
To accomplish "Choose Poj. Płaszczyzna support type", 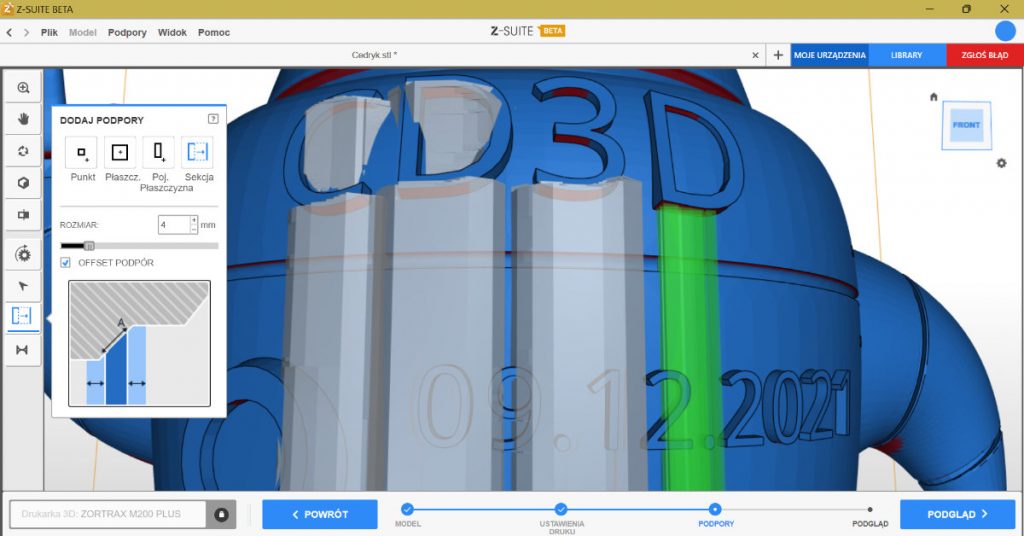I will point(159,153).
